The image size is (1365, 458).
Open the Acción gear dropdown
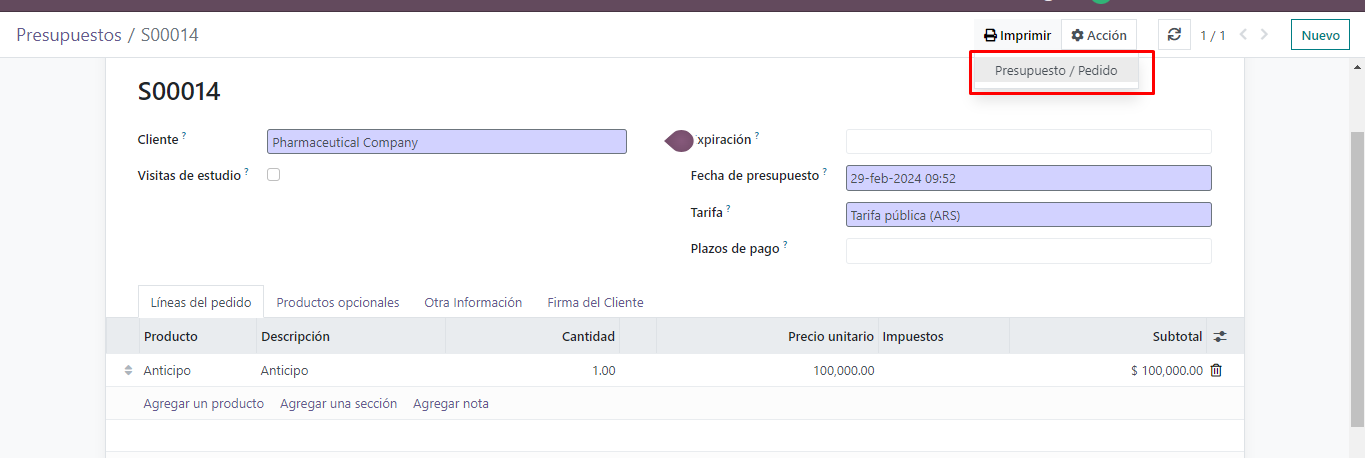(x=1099, y=35)
